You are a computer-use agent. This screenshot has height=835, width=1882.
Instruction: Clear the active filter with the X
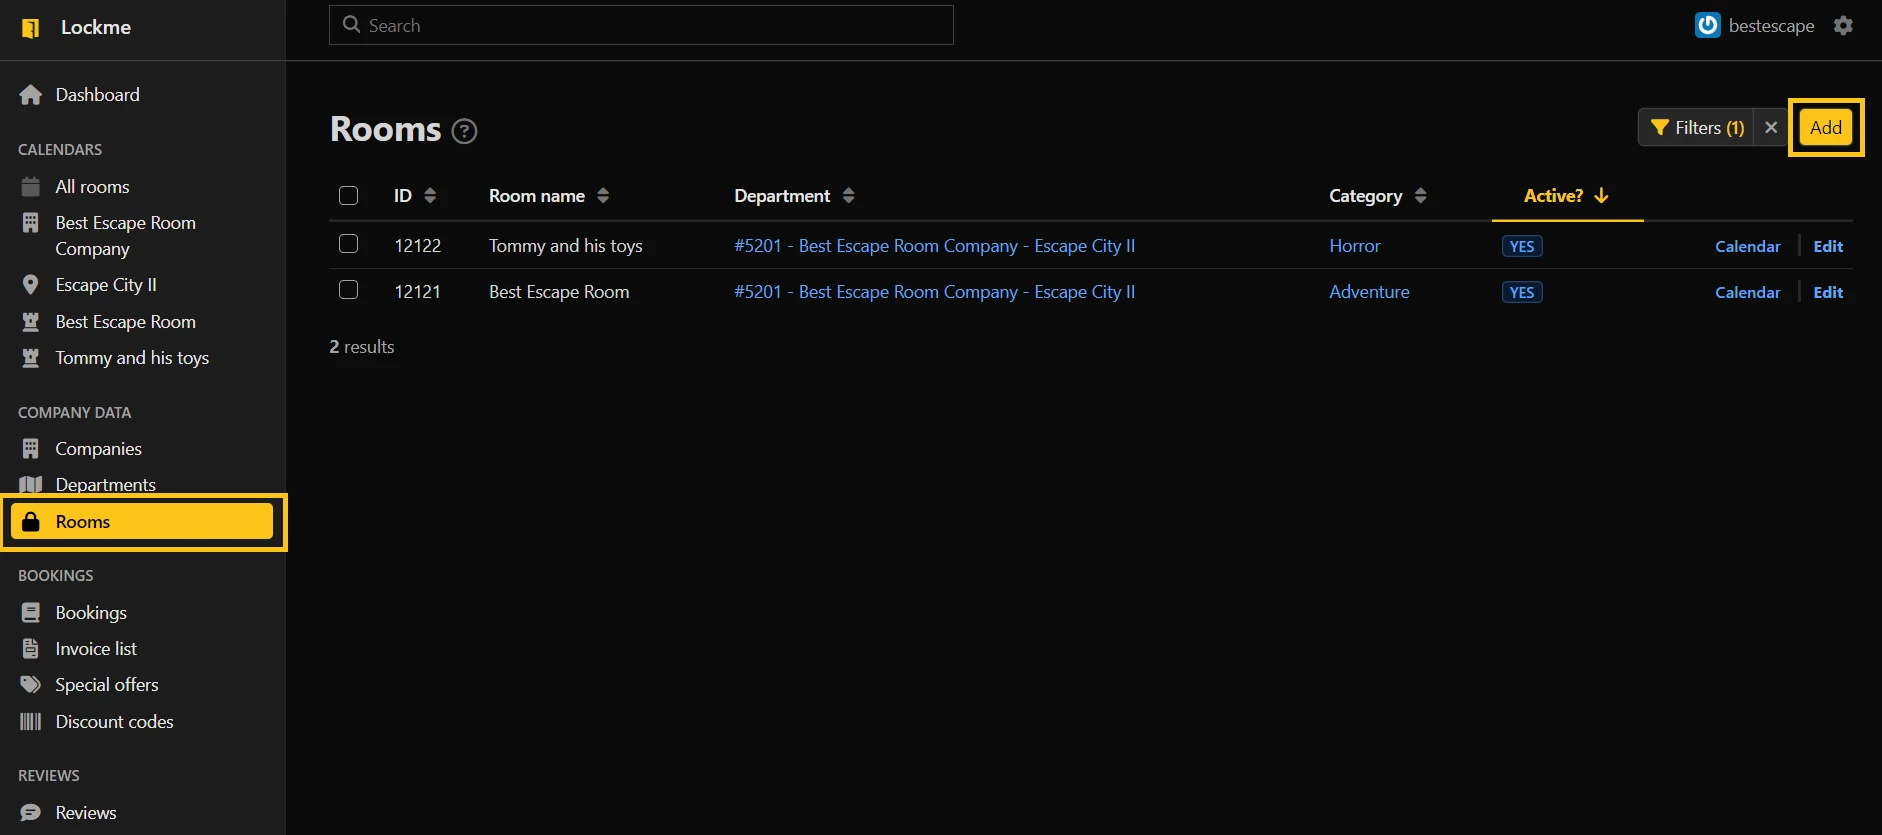click(x=1770, y=128)
